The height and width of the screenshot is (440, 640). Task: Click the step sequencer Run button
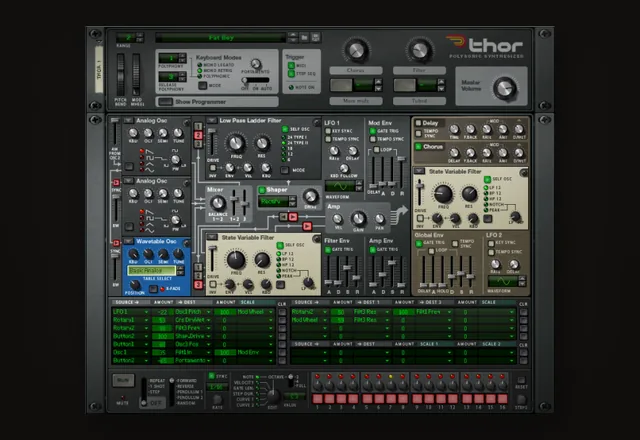point(123,380)
